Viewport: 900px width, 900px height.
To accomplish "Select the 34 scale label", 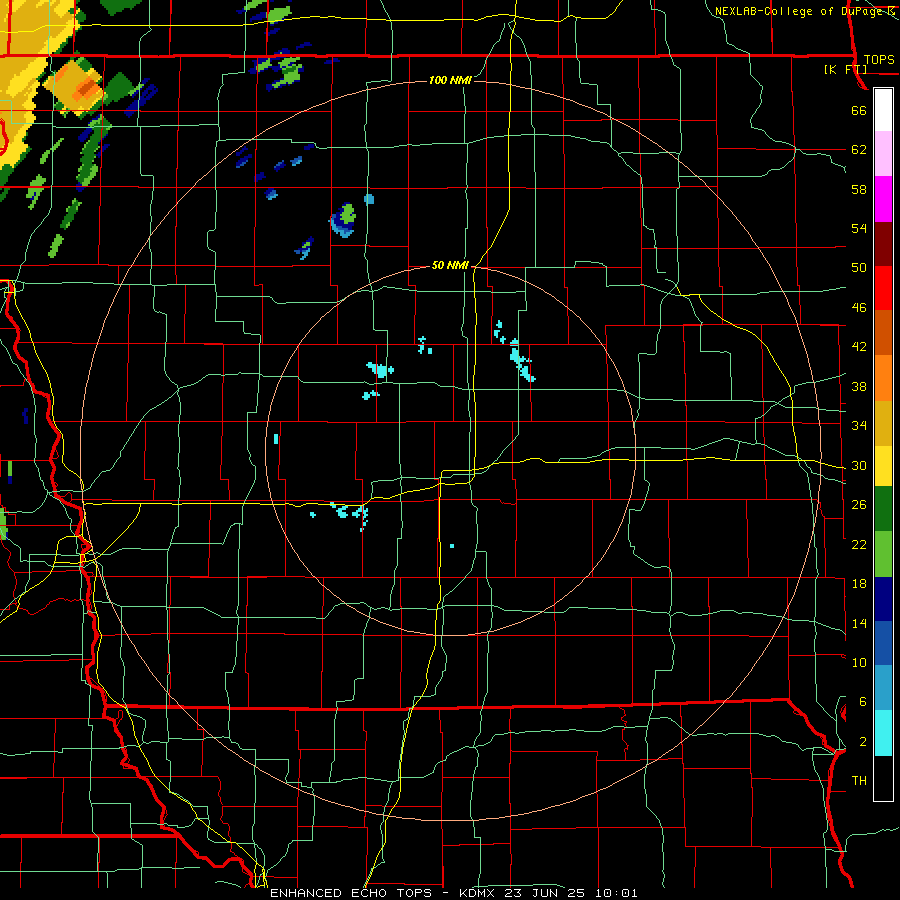I will coord(859,426).
